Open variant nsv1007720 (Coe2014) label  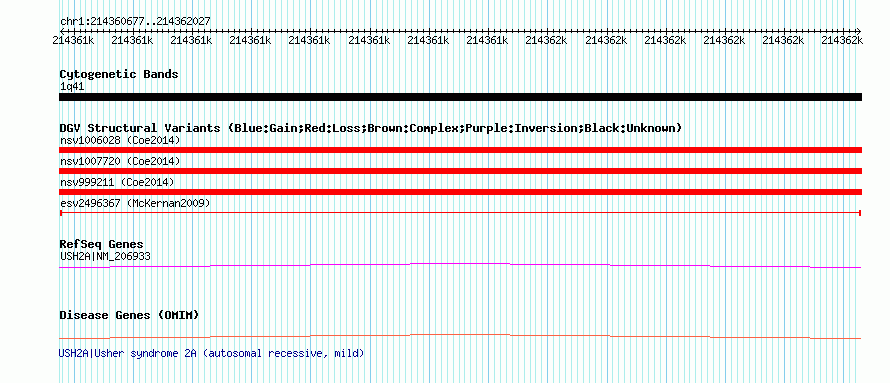[x=120, y=162]
